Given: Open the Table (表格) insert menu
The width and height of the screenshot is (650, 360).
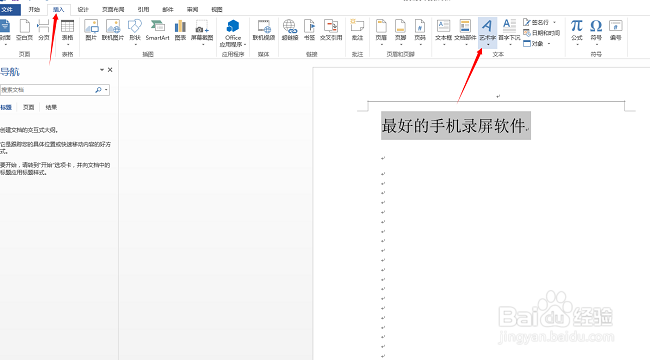Looking at the screenshot, I should [67, 32].
